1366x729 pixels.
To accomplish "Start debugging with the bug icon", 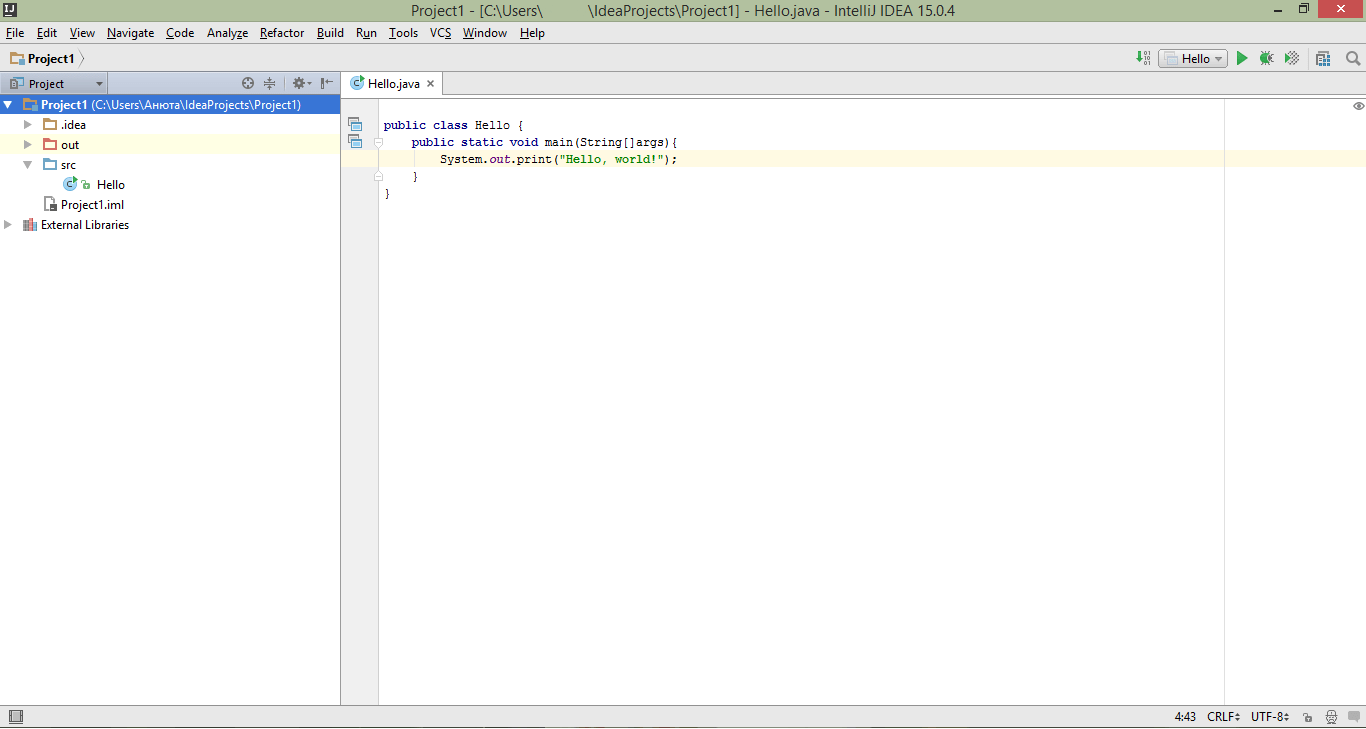I will pos(1267,58).
